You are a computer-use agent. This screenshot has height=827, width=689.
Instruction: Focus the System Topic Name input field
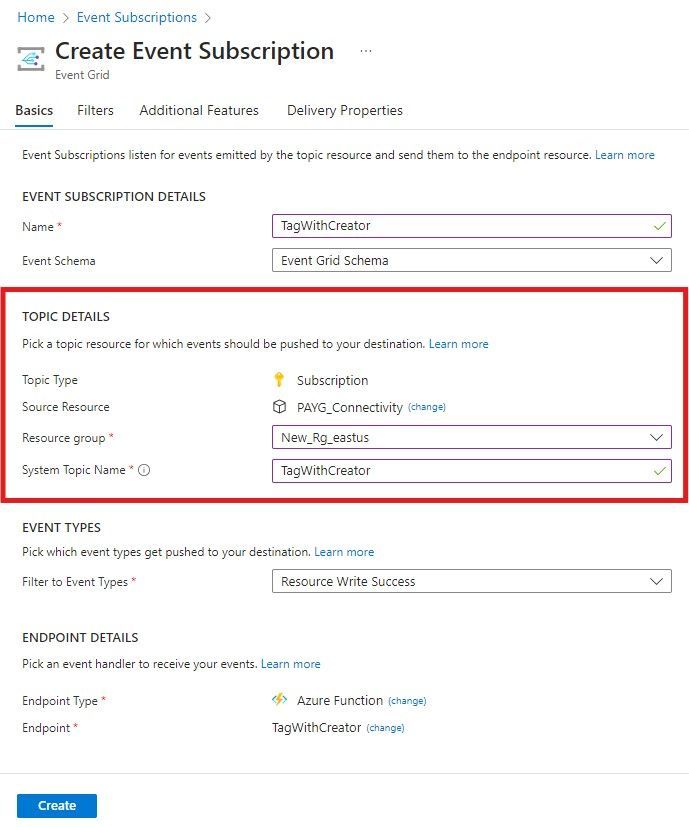click(x=472, y=470)
